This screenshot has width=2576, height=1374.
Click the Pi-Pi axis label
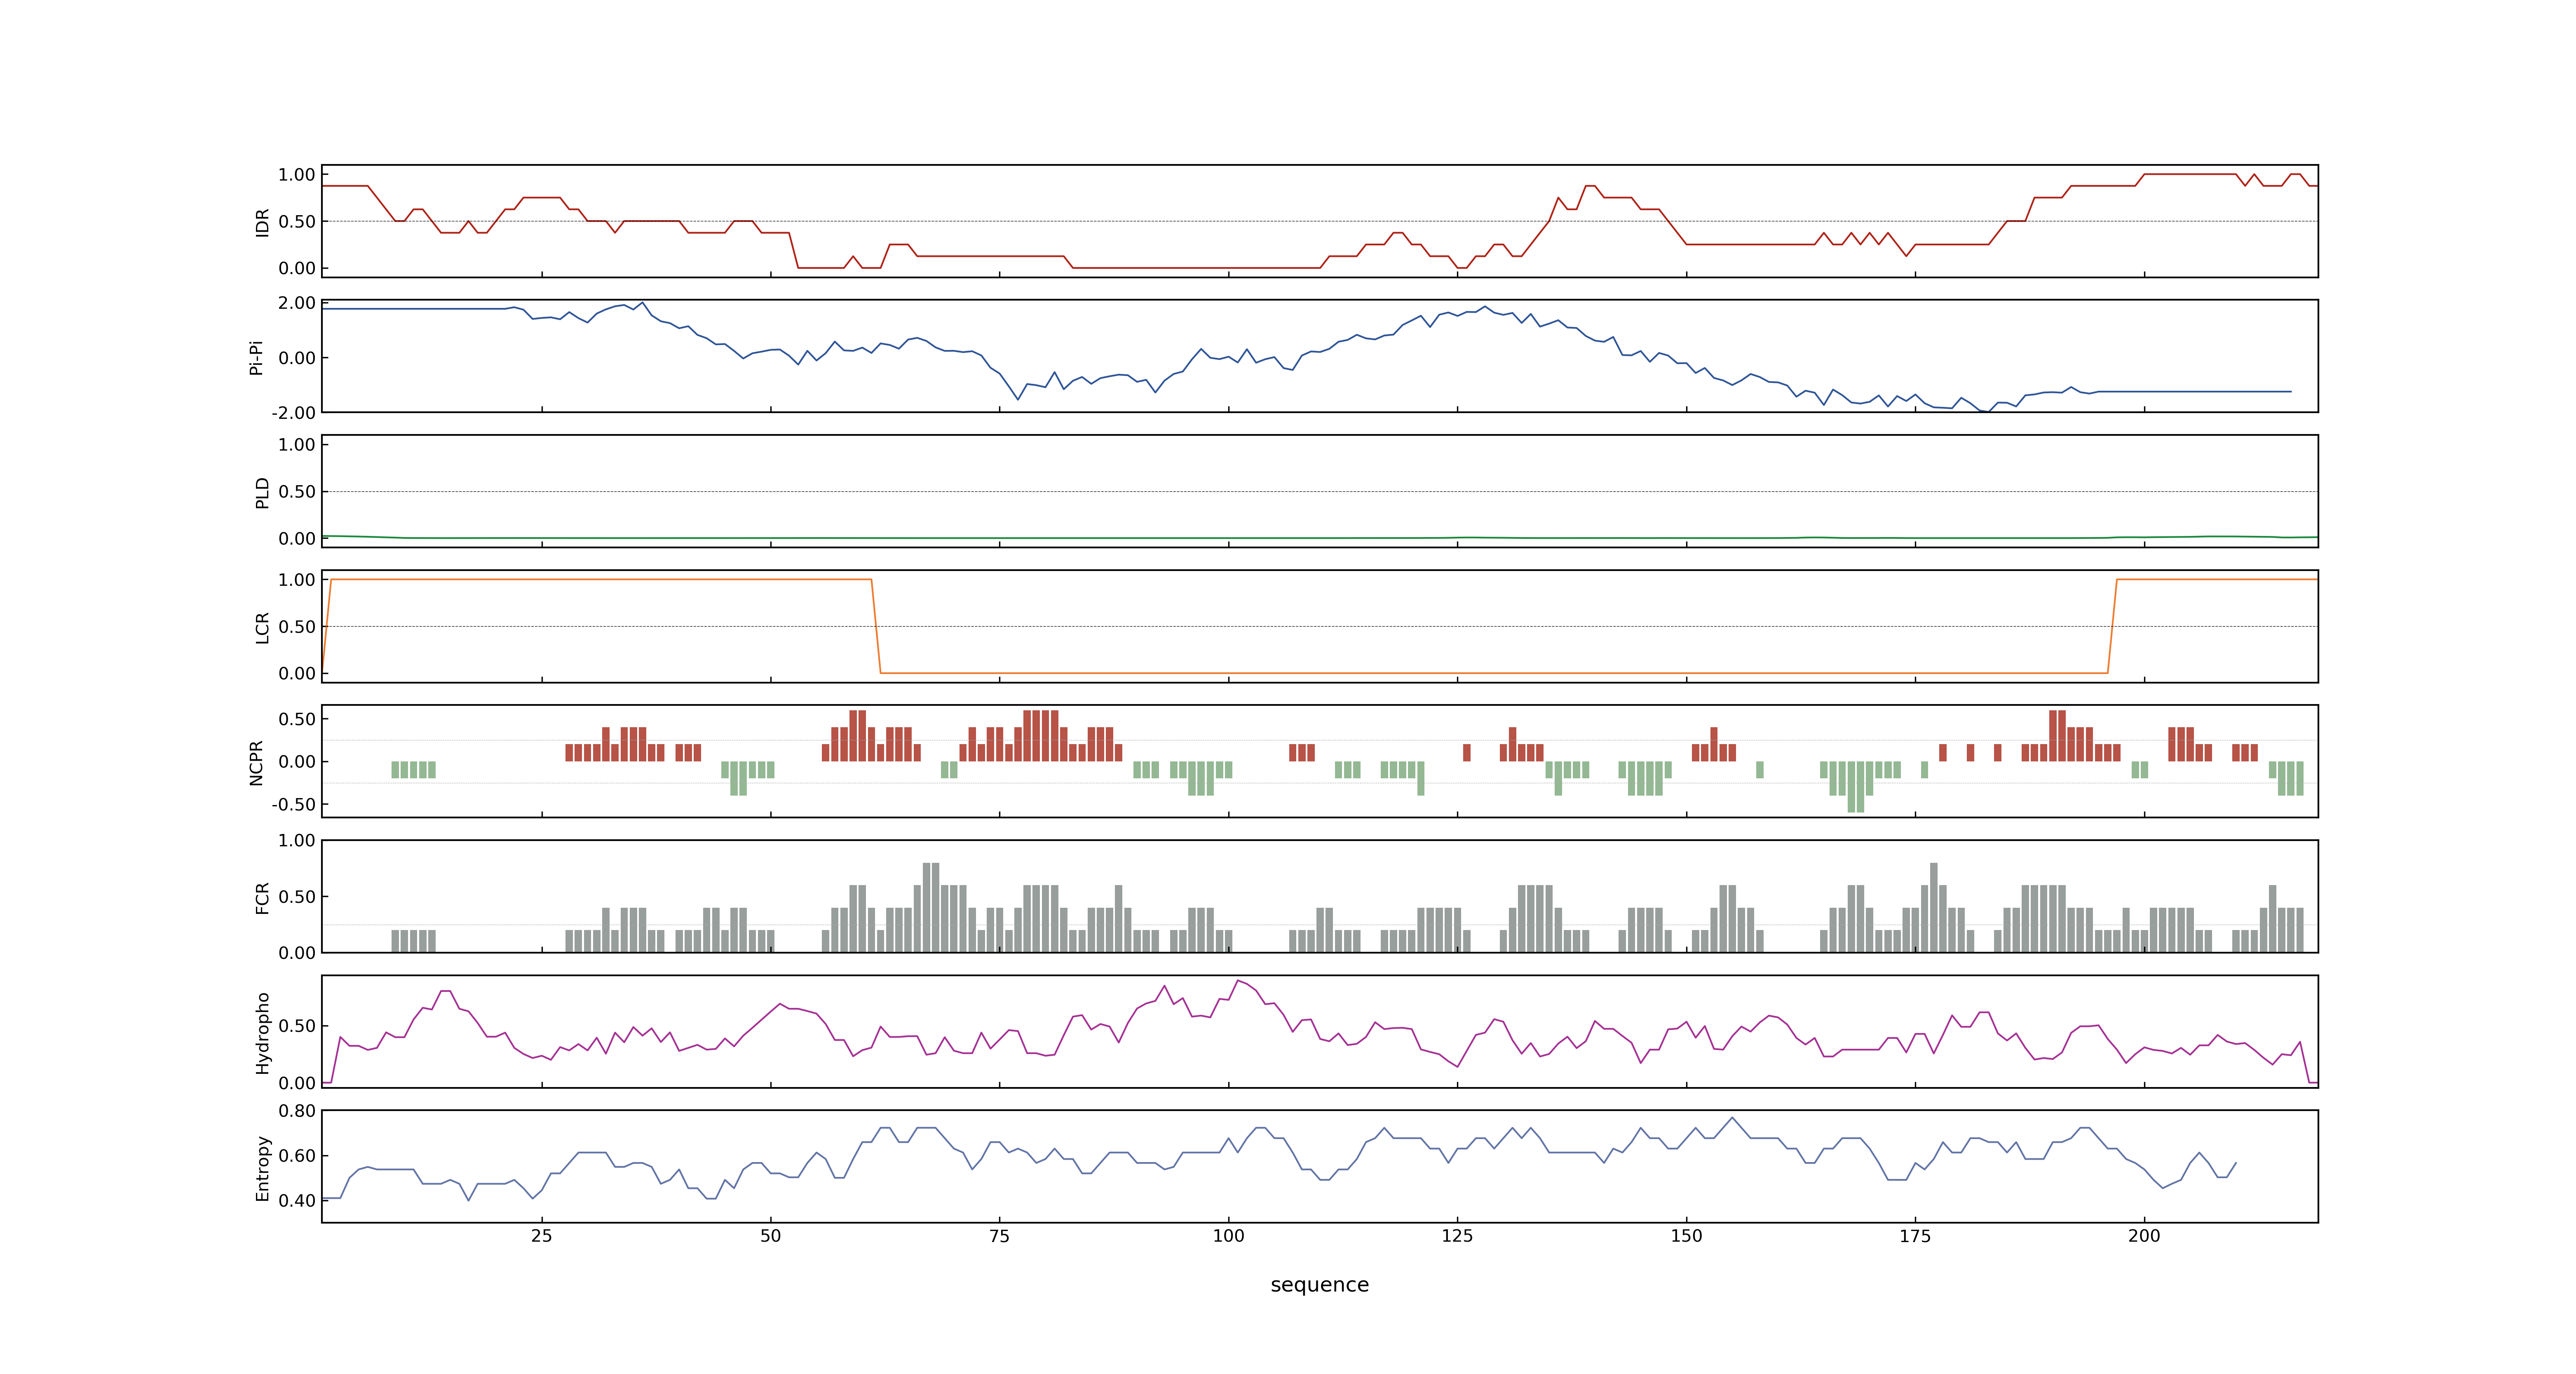tap(256, 357)
